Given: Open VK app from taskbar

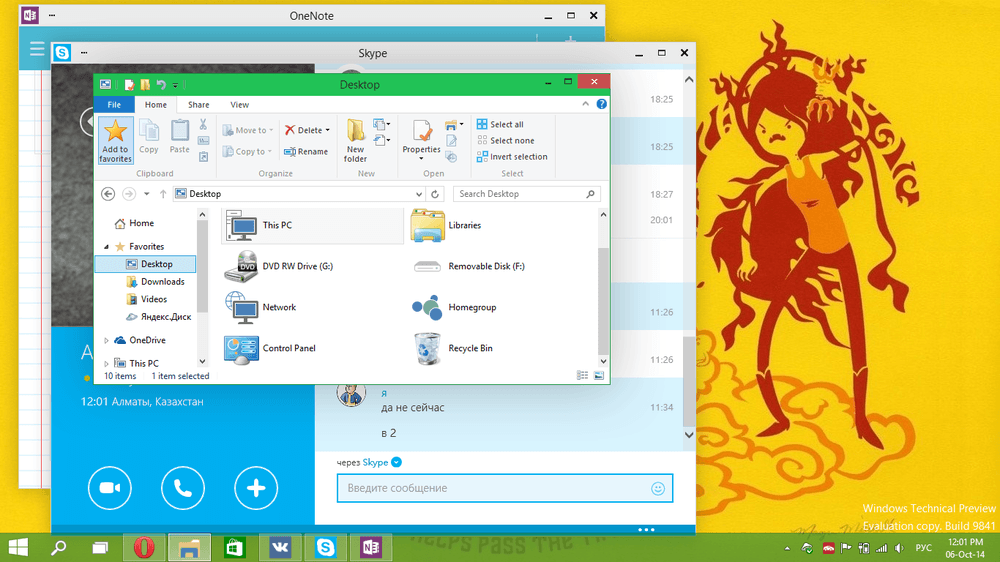Looking at the screenshot, I should [280, 547].
